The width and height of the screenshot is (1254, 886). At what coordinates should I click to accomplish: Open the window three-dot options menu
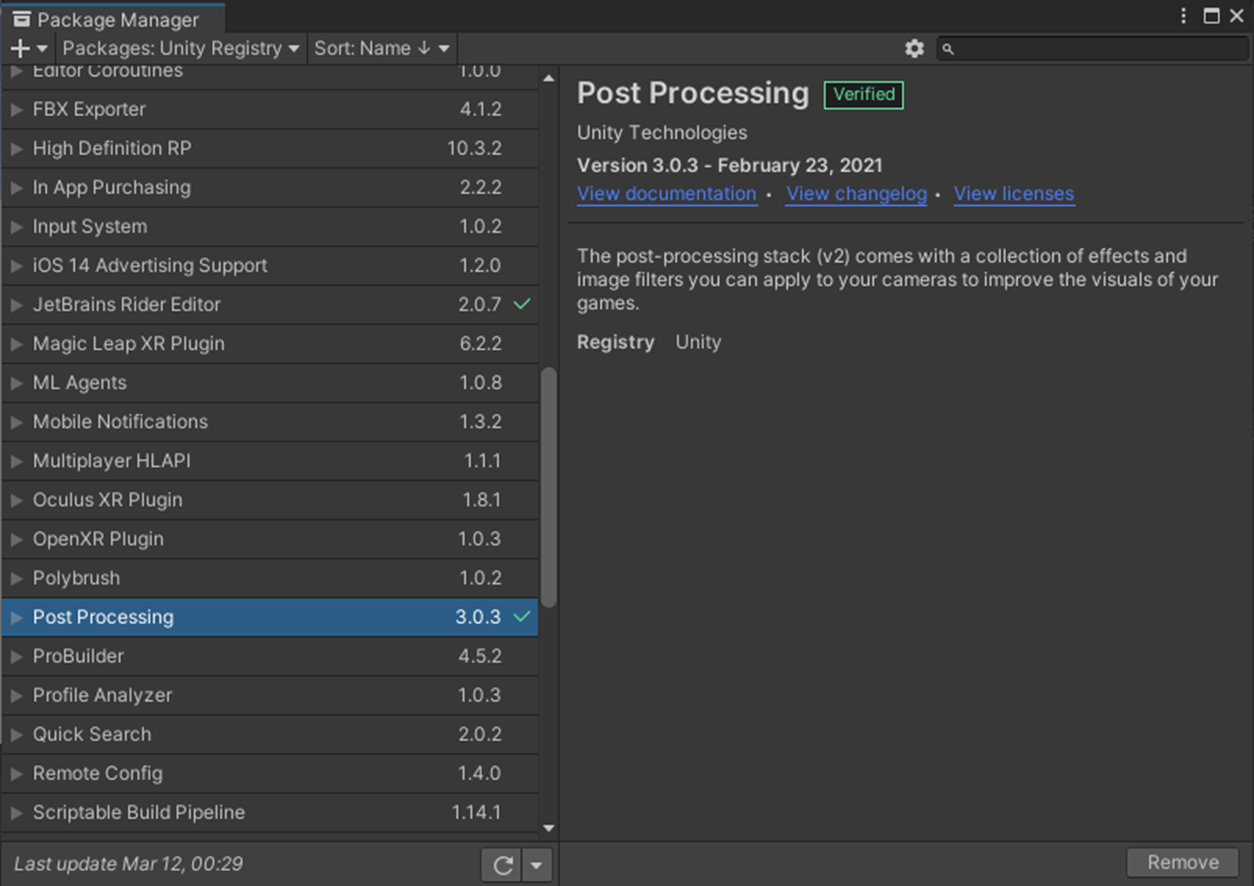click(x=1184, y=16)
